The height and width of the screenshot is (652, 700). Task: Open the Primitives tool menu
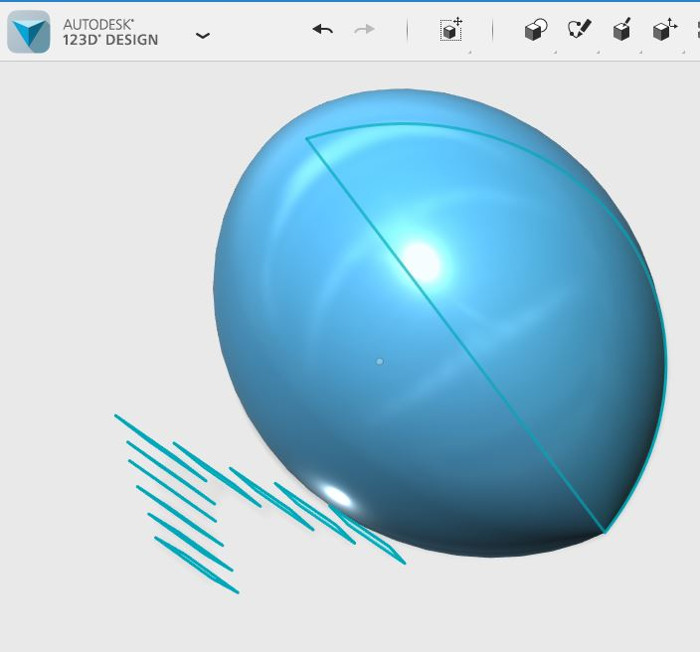(536, 30)
